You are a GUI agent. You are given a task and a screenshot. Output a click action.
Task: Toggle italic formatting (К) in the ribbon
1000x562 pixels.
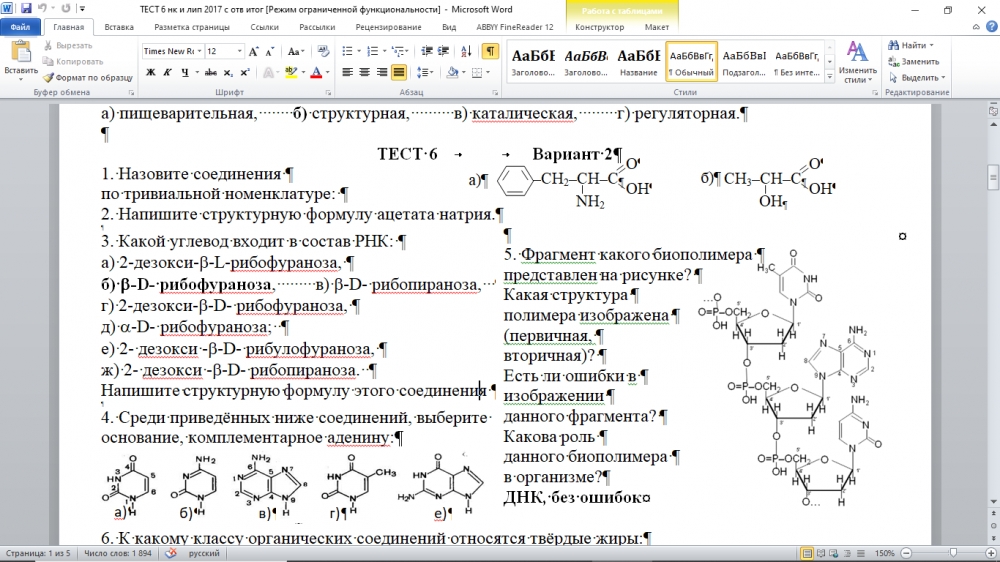click(x=169, y=72)
